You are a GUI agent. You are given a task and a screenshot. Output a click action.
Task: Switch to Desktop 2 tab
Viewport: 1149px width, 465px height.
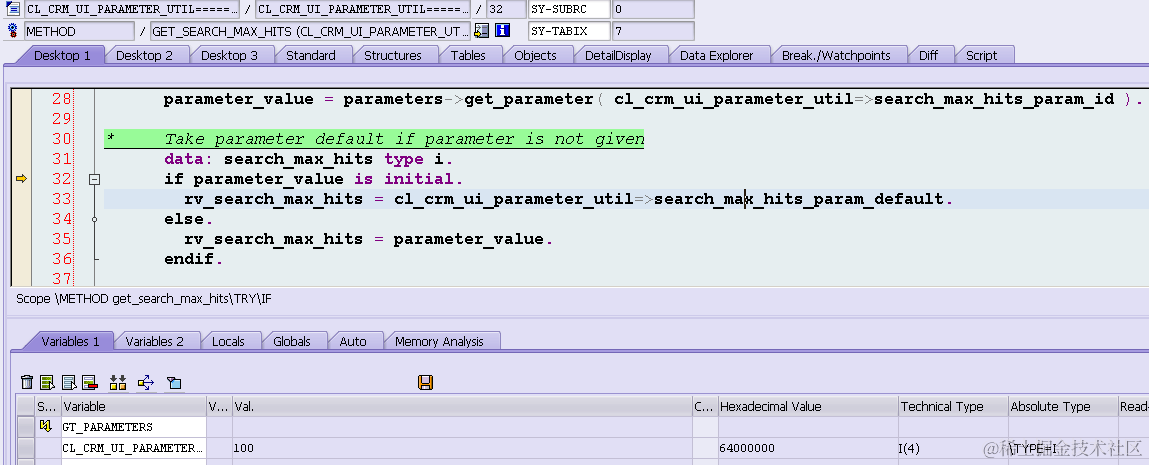tap(144, 55)
